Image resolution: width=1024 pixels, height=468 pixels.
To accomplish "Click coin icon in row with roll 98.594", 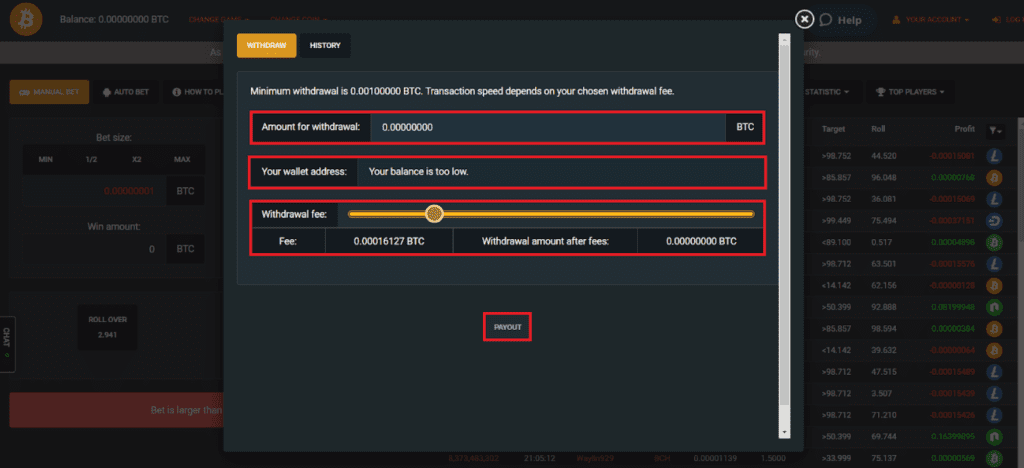I will (994, 328).
